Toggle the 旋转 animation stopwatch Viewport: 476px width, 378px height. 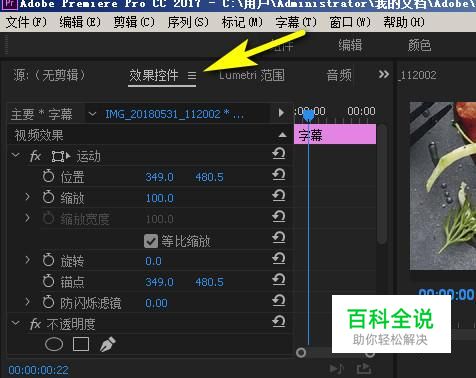(48, 260)
